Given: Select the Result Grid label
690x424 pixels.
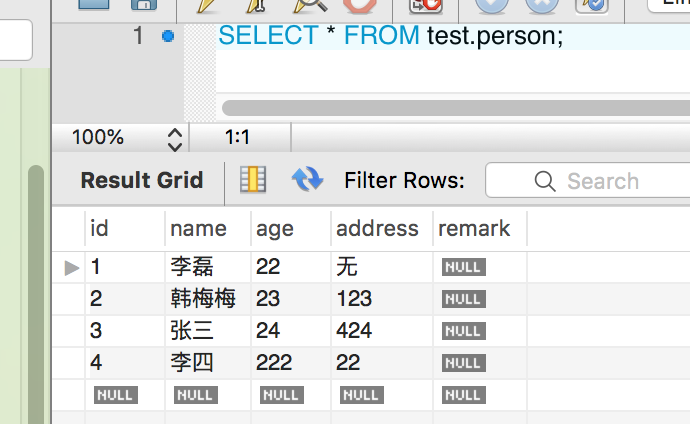Looking at the screenshot, I should [x=142, y=180].
